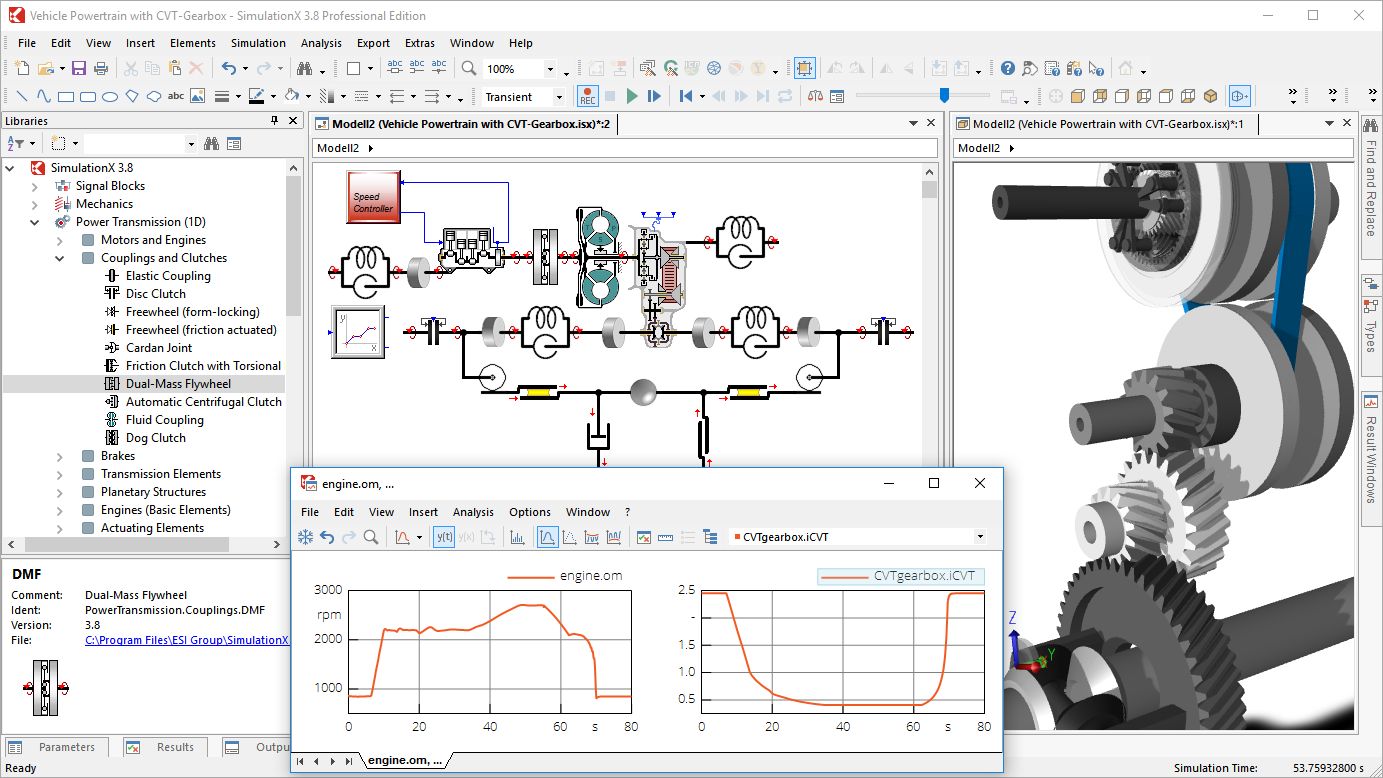Collapse the Couplings and Clutches tree node

(60, 258)
